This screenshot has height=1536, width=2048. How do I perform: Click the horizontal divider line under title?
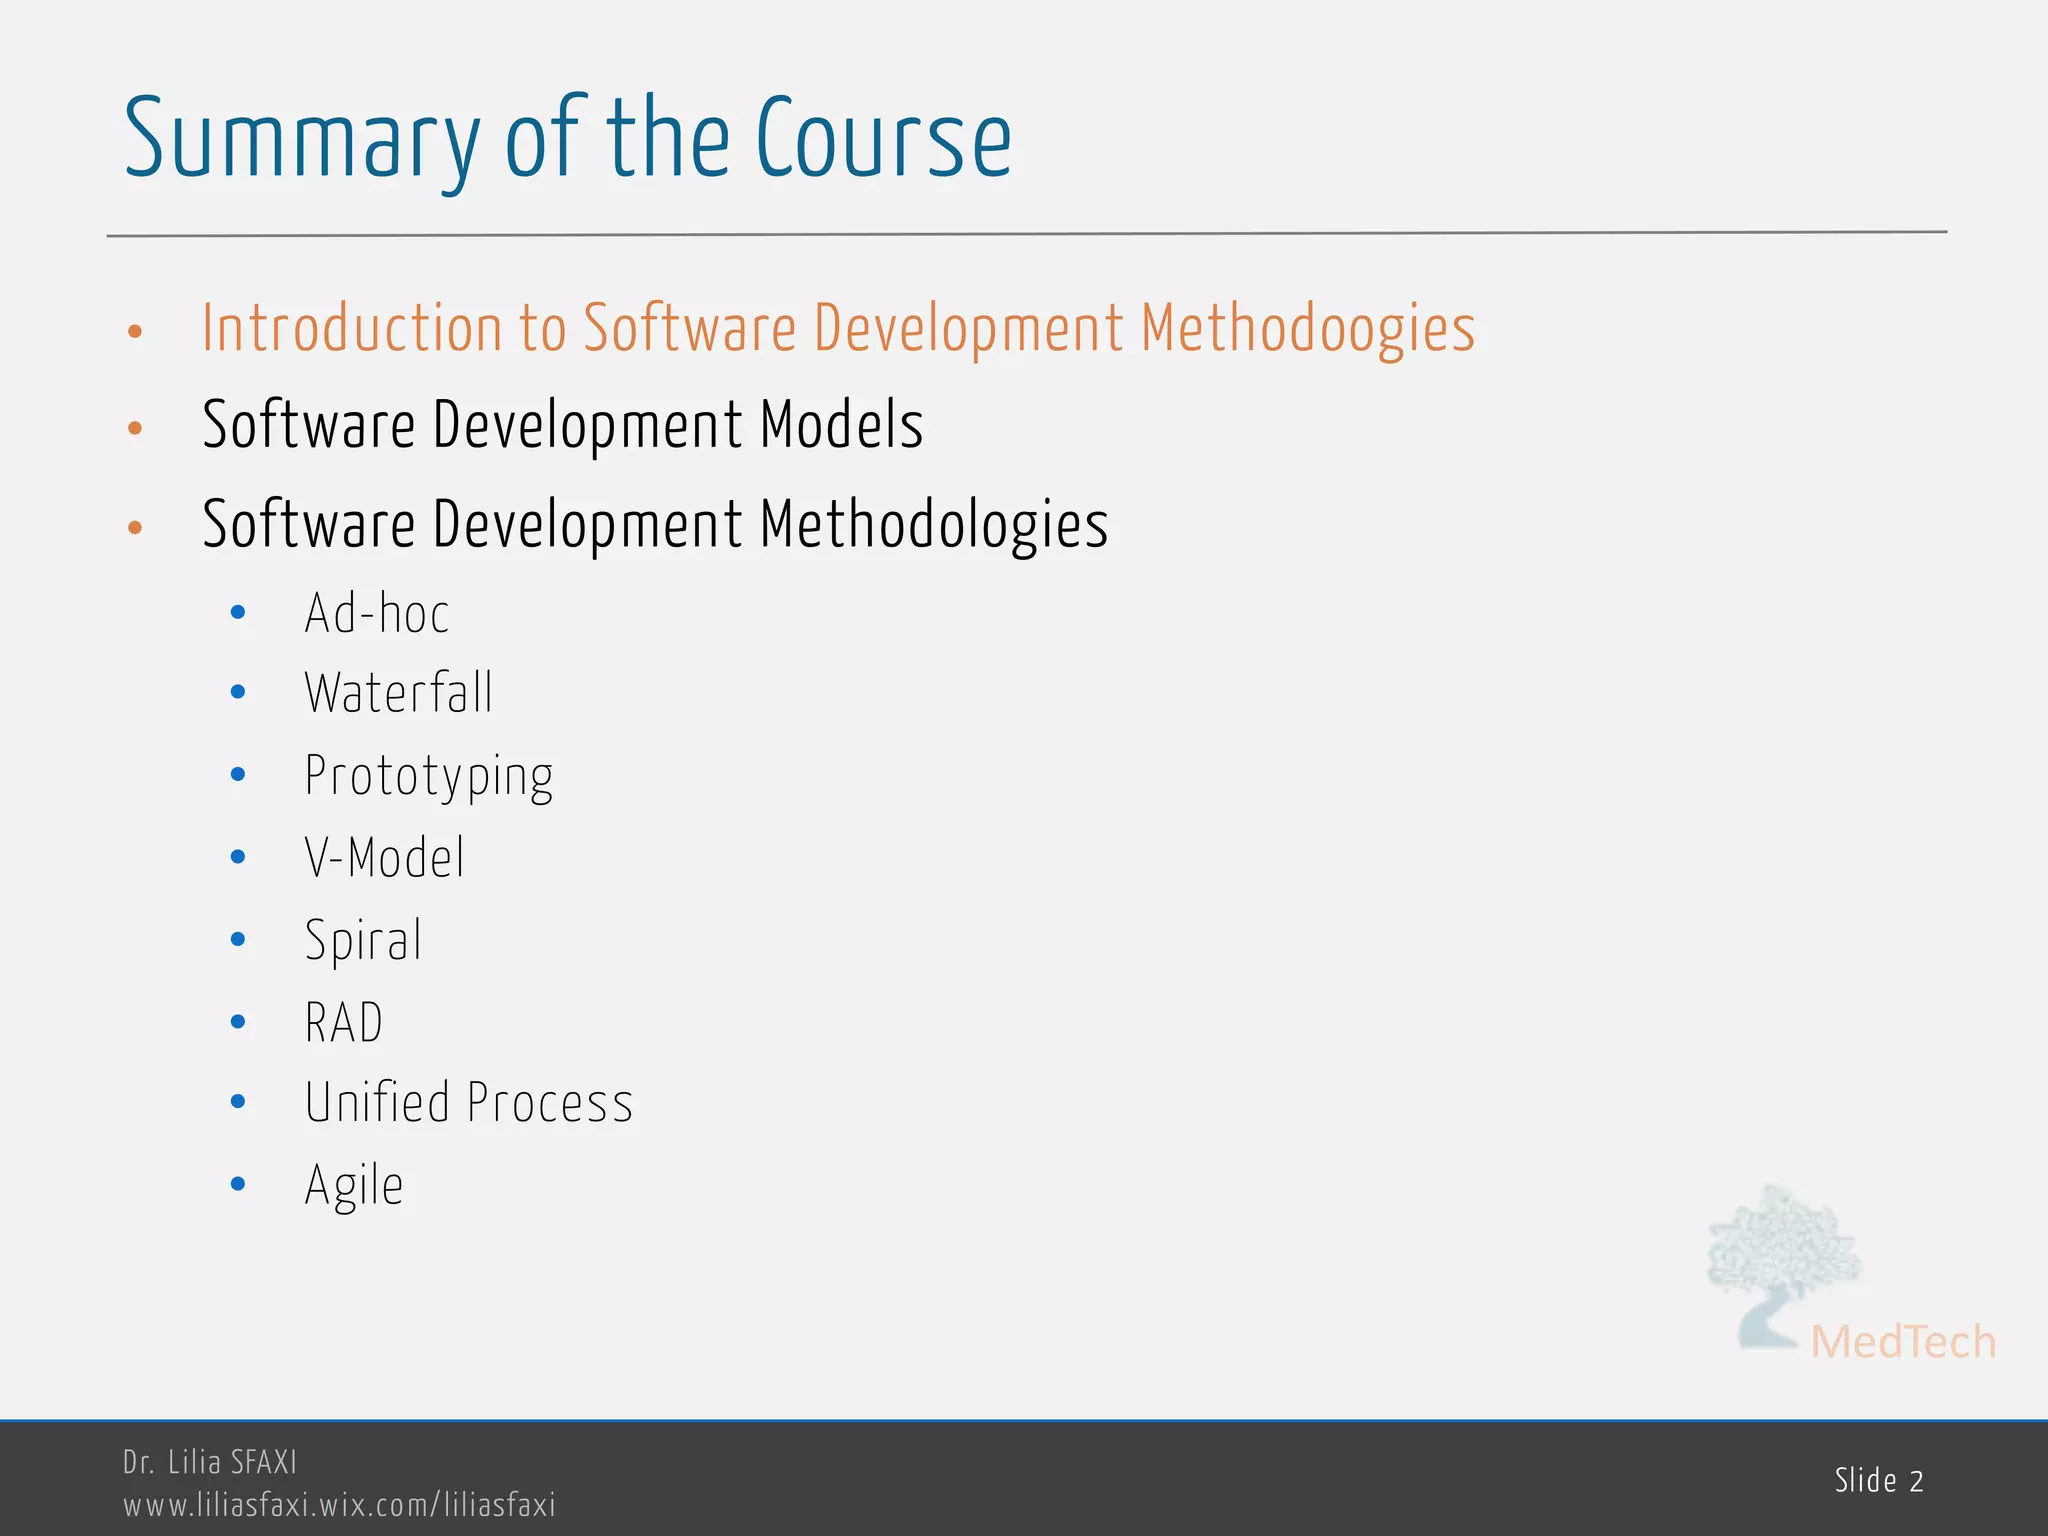[x=1026, y=234]
